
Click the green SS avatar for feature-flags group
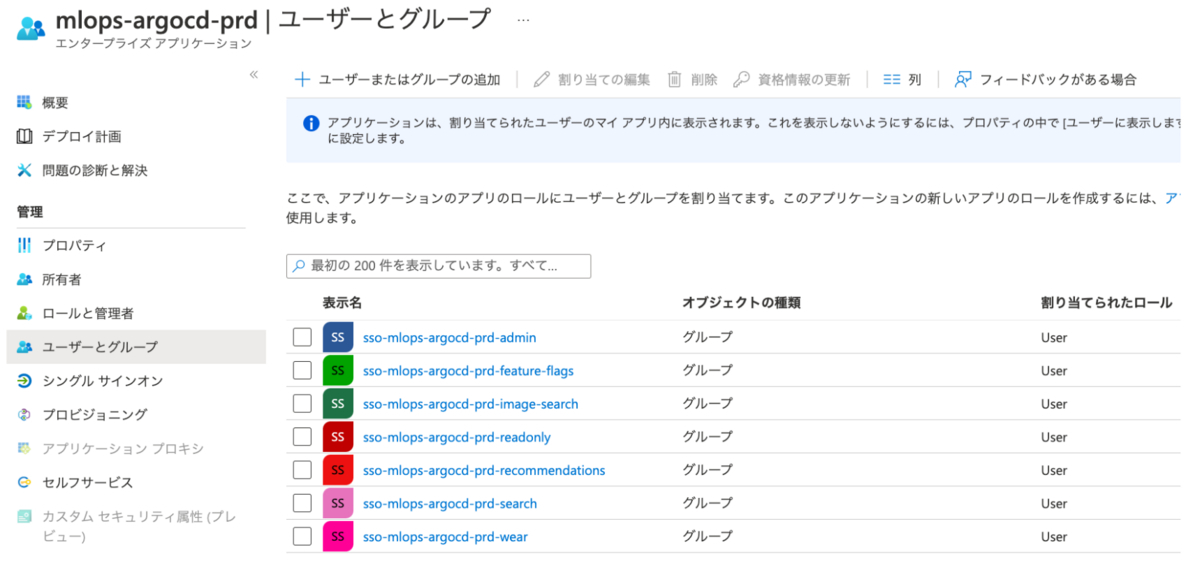tap(338, 371)
